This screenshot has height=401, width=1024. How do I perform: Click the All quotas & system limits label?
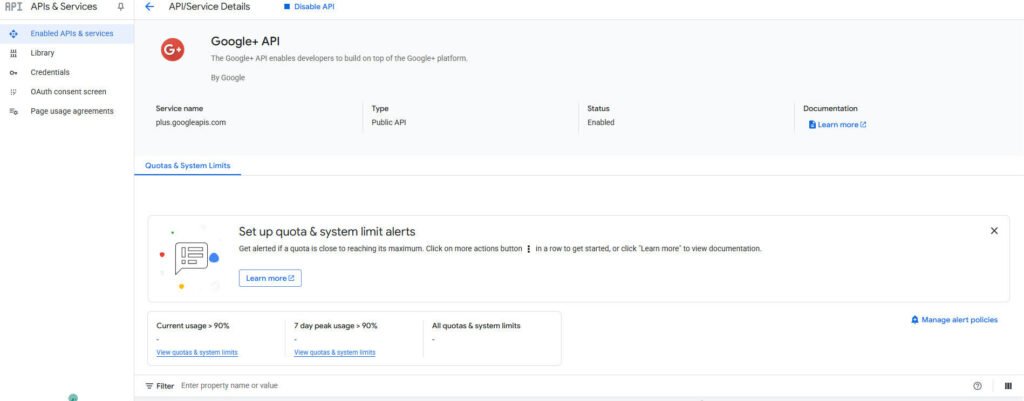coord(476,325)
